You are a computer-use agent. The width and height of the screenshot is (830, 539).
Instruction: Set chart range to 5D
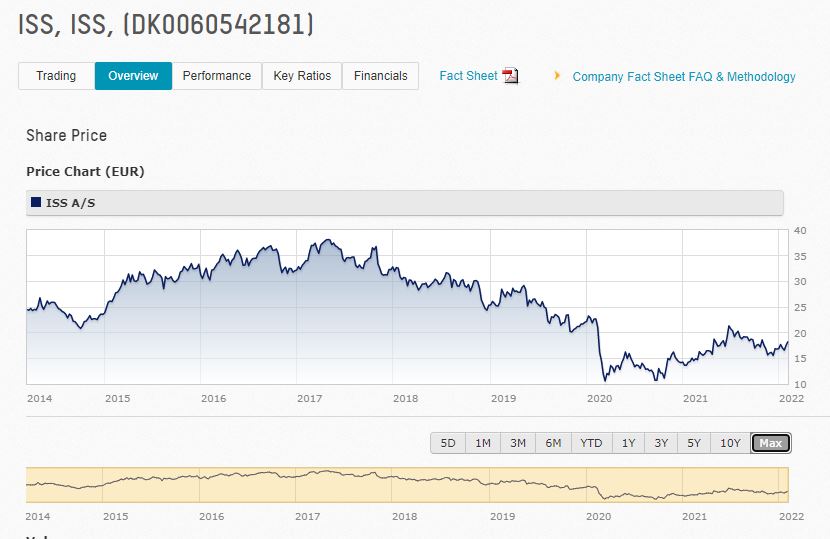(x=448, y=443)
